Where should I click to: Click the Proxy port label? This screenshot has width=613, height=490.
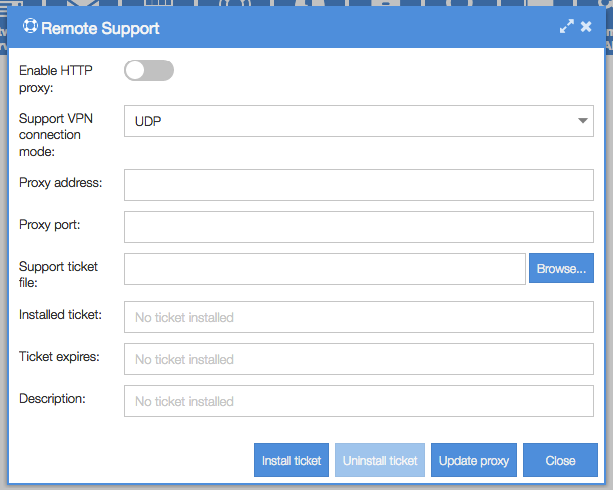50,225
